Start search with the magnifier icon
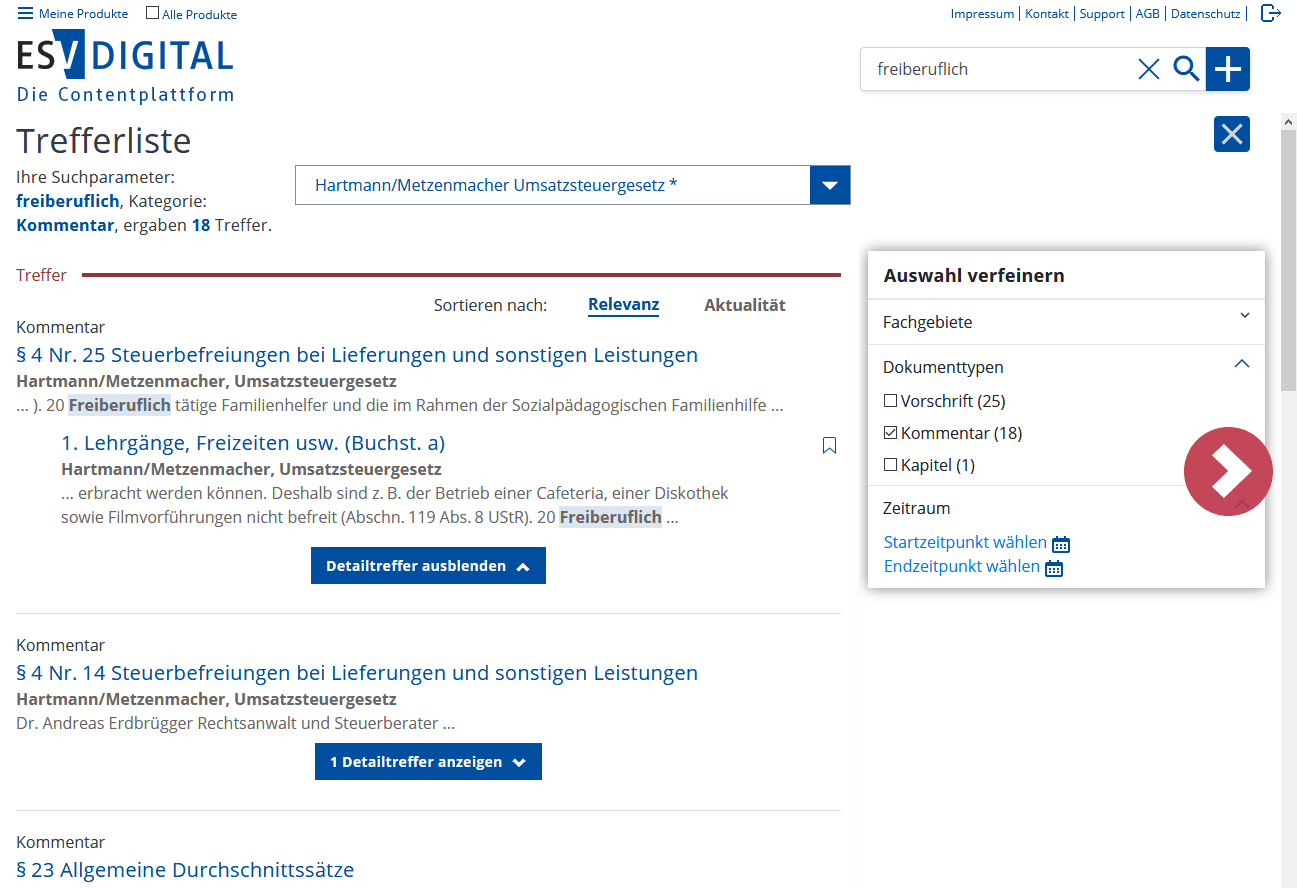 pyautogui.click(x=1186, y=69)
